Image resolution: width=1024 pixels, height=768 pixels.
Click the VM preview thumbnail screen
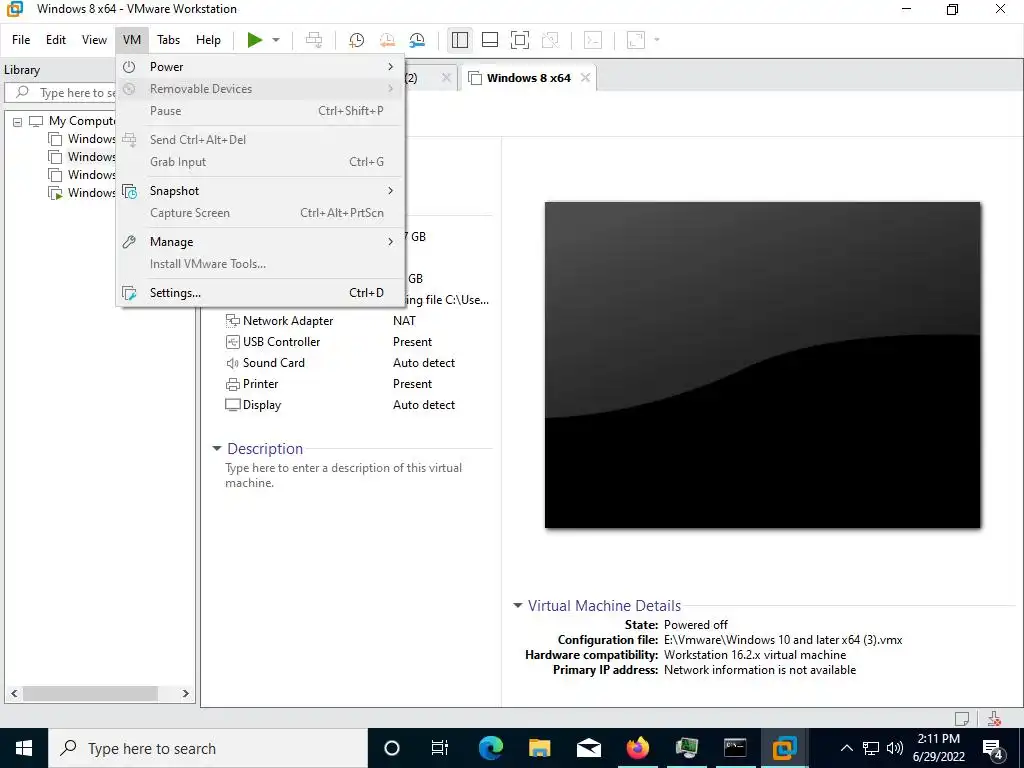click(762, 364)
